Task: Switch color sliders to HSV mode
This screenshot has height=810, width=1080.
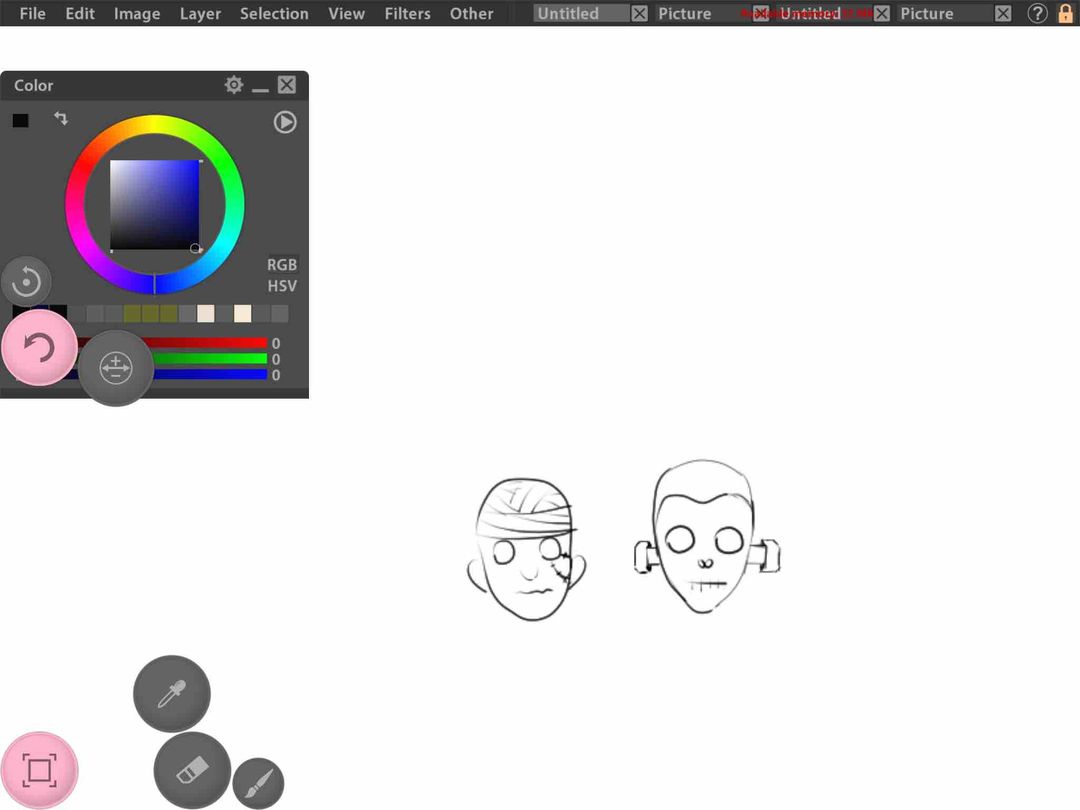Action: pos(282,286)
